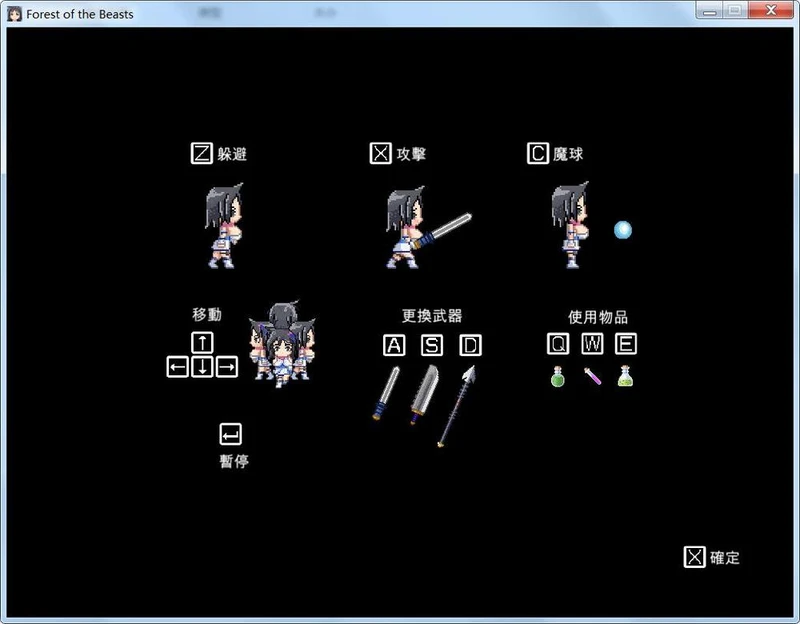The width and height of the screenshot is (800, 624).
Task: Click the X key icon beside 攻擊
Action: tap(380, 153)
